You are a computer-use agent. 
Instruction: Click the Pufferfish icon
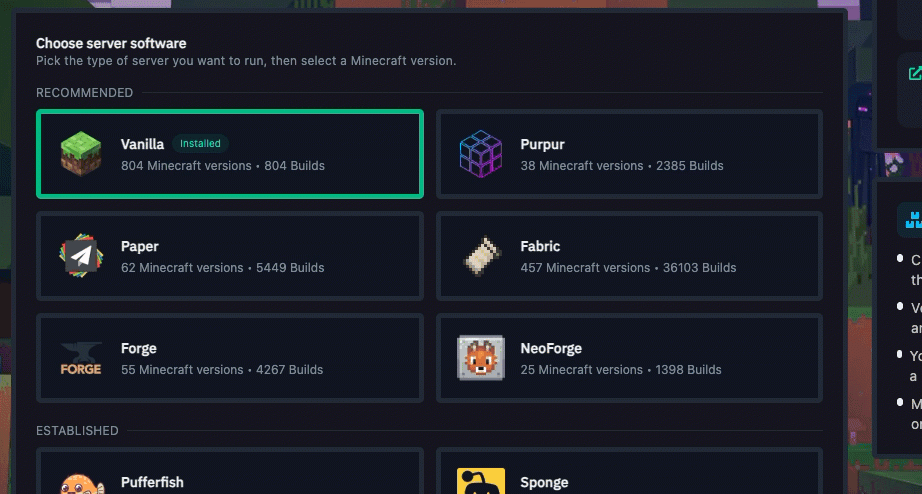pyautogui.click(x=81, y=484)
